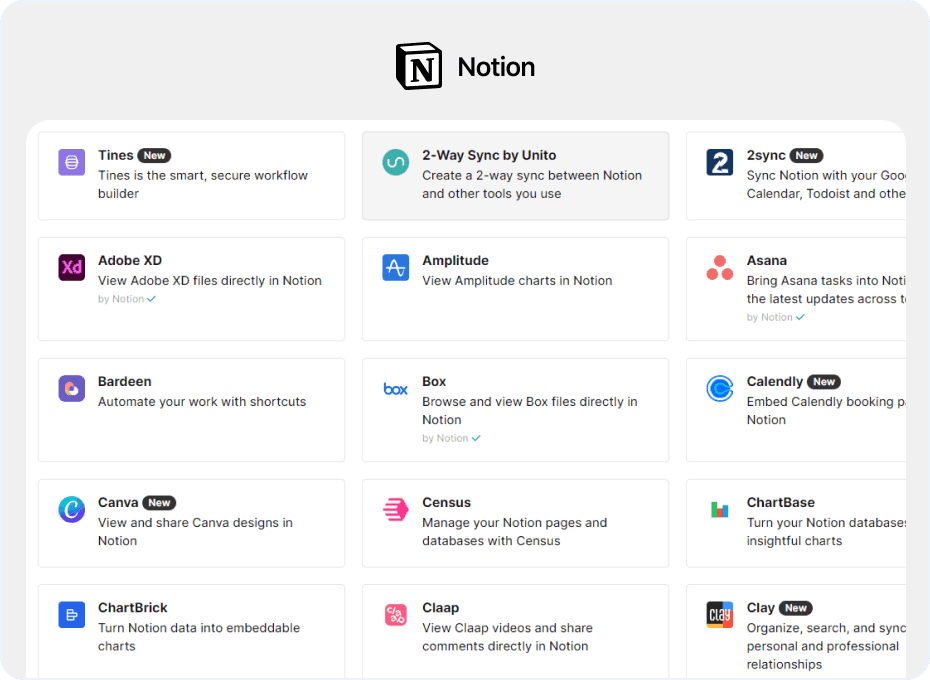Click the Notion heading text

[496, 67]
